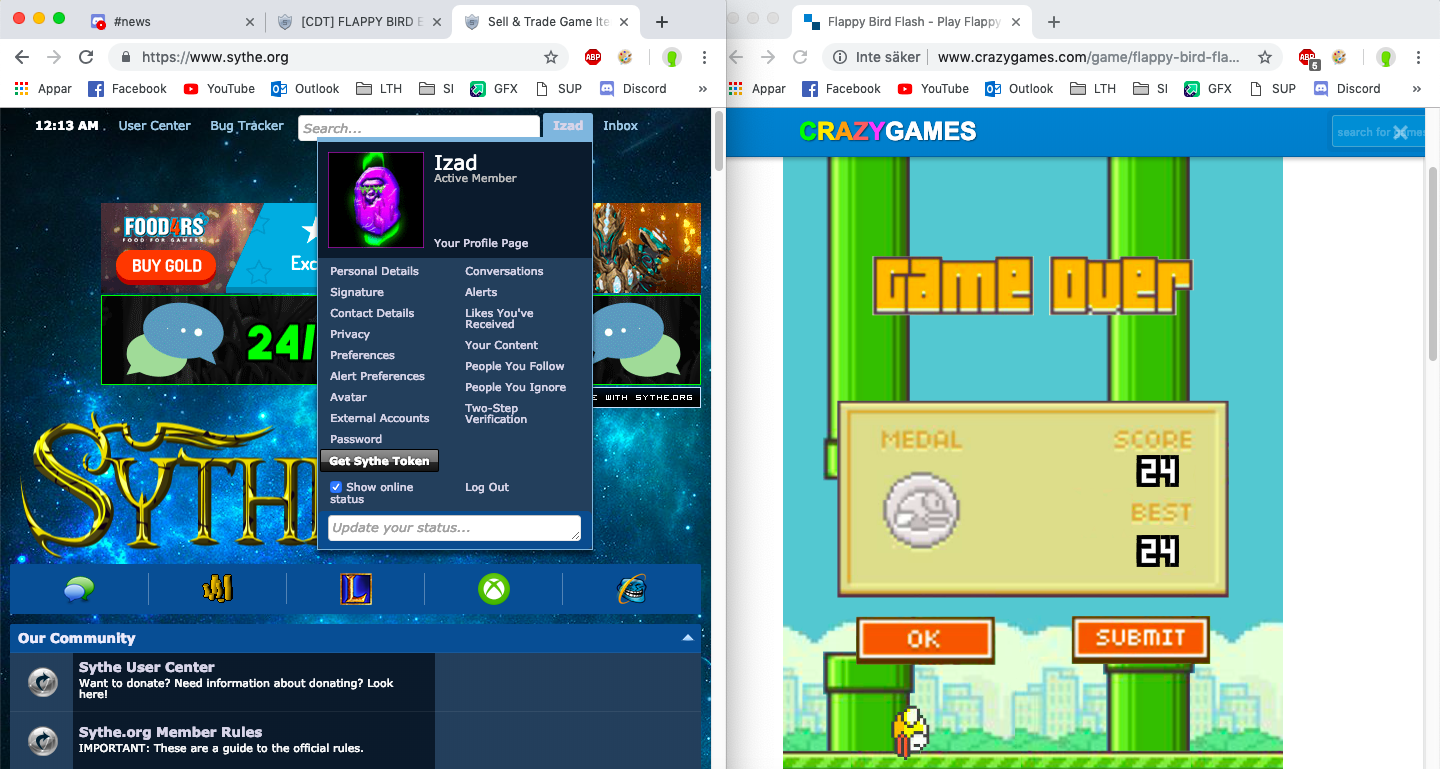The height and width of the screenshot is (769, 1440).
Task: Open a new tab in left window
Action: coord(661,22)
